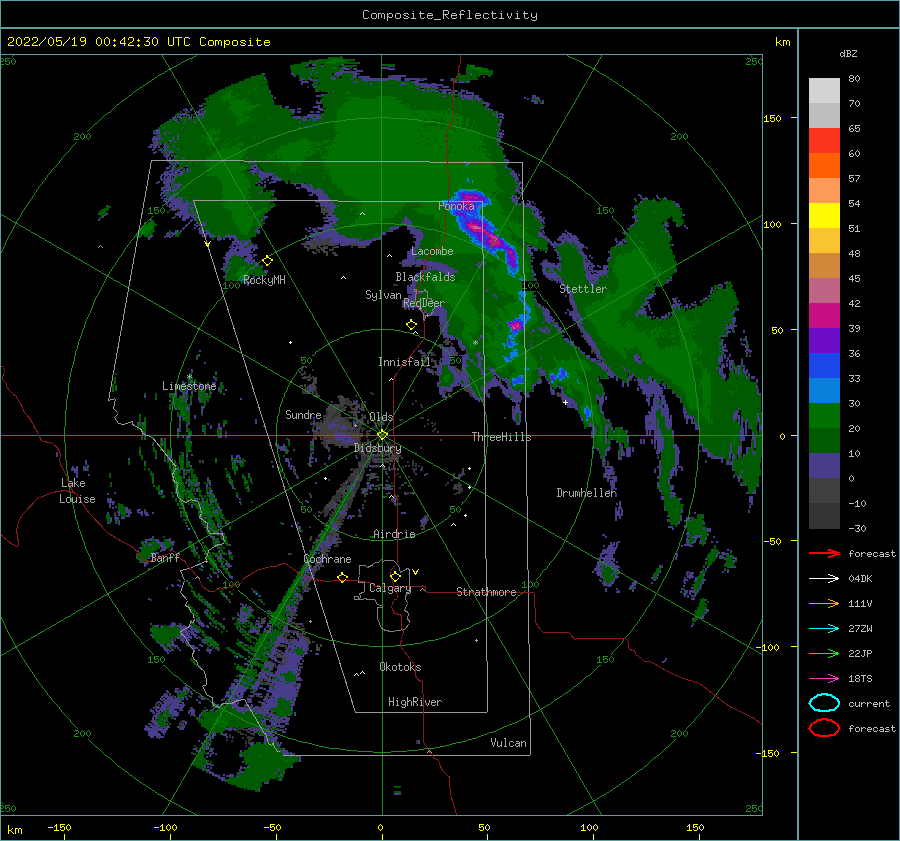This screenshot has width=900, height=841.
Task: Click the Composite_Reflectivity title text
Action: click(450, 15)
